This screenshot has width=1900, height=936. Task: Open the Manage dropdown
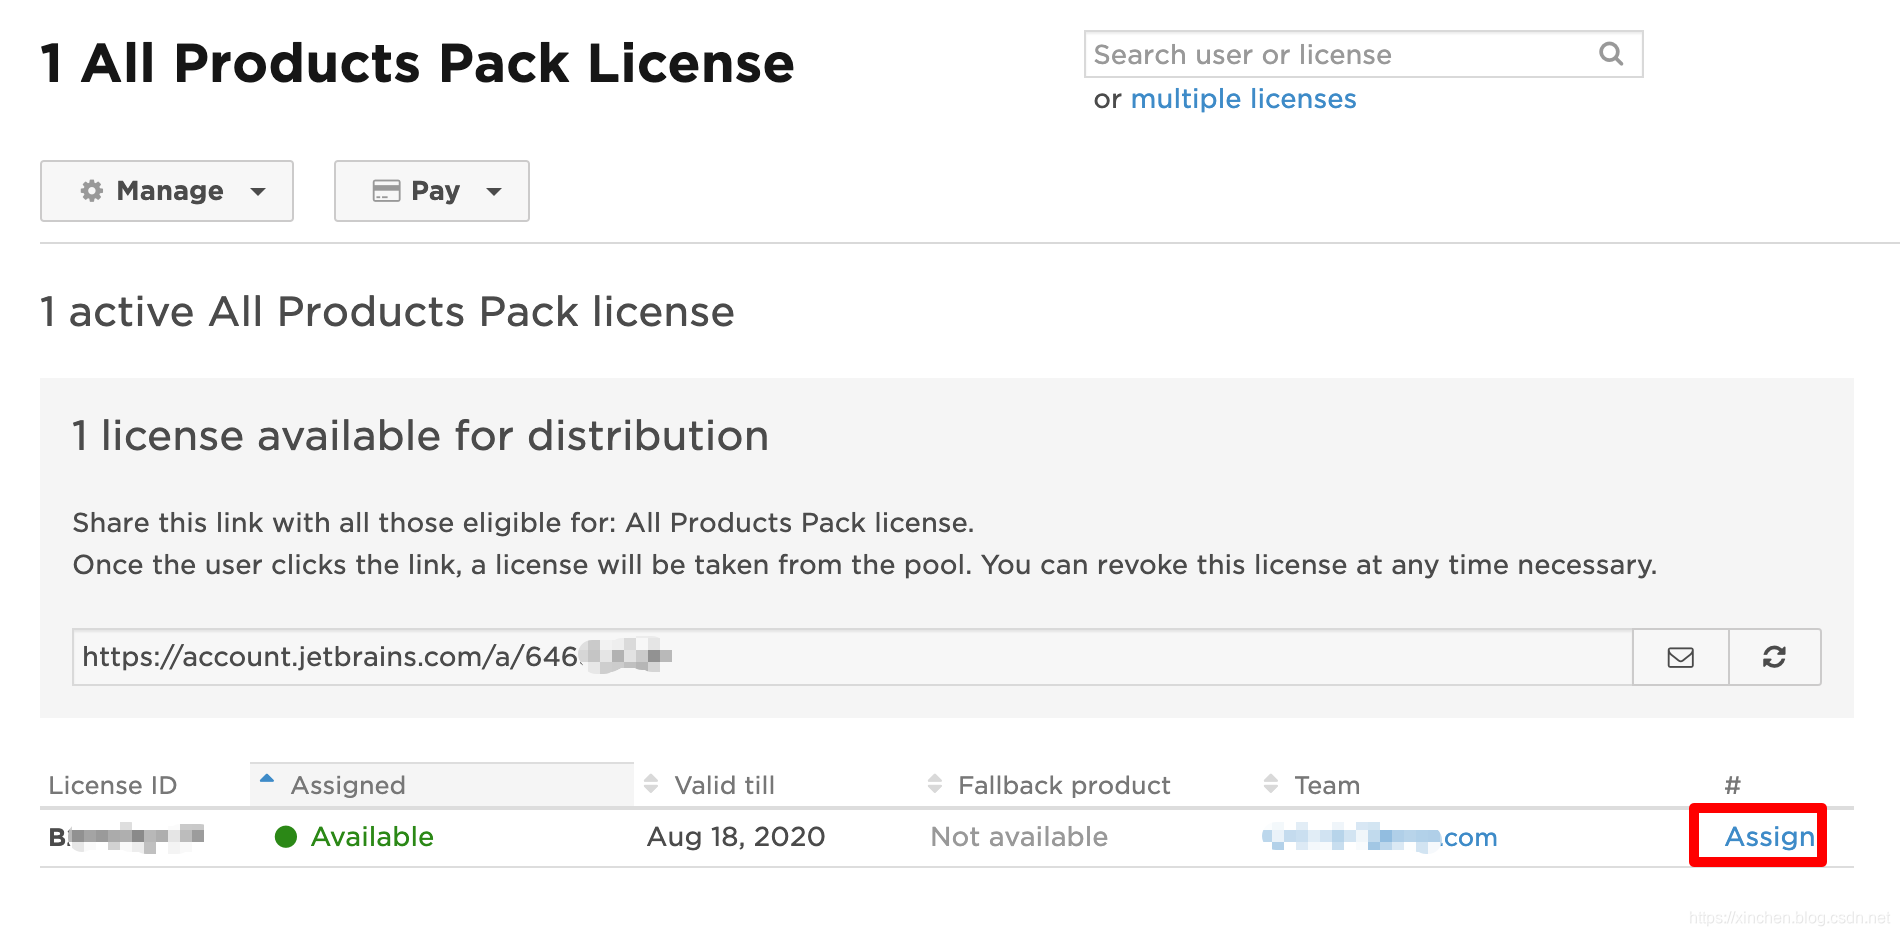258,191
